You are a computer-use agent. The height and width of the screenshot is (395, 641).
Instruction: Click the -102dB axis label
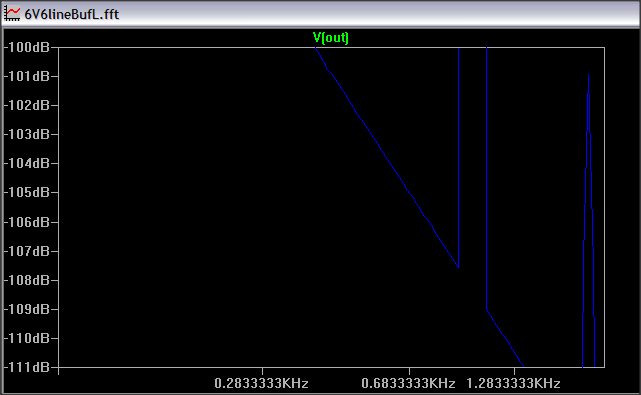27,105
